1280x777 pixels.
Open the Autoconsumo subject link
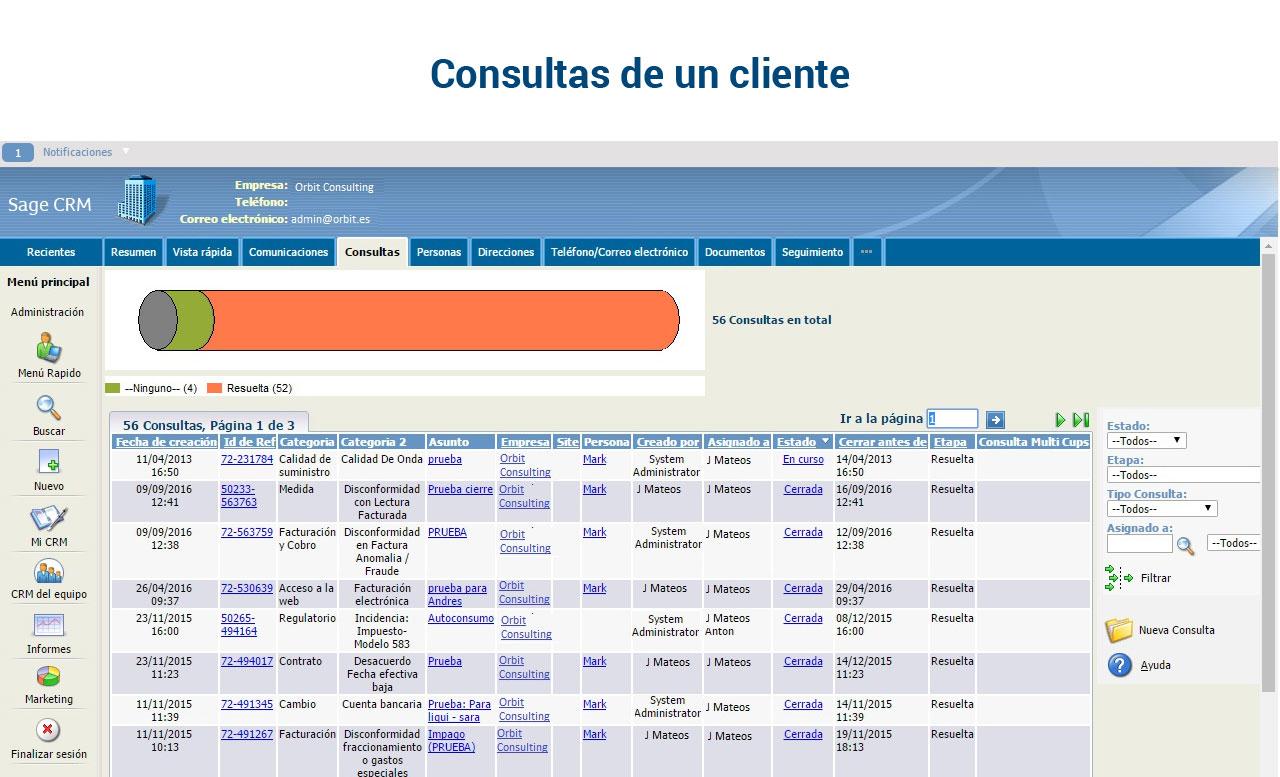point(461,619)
